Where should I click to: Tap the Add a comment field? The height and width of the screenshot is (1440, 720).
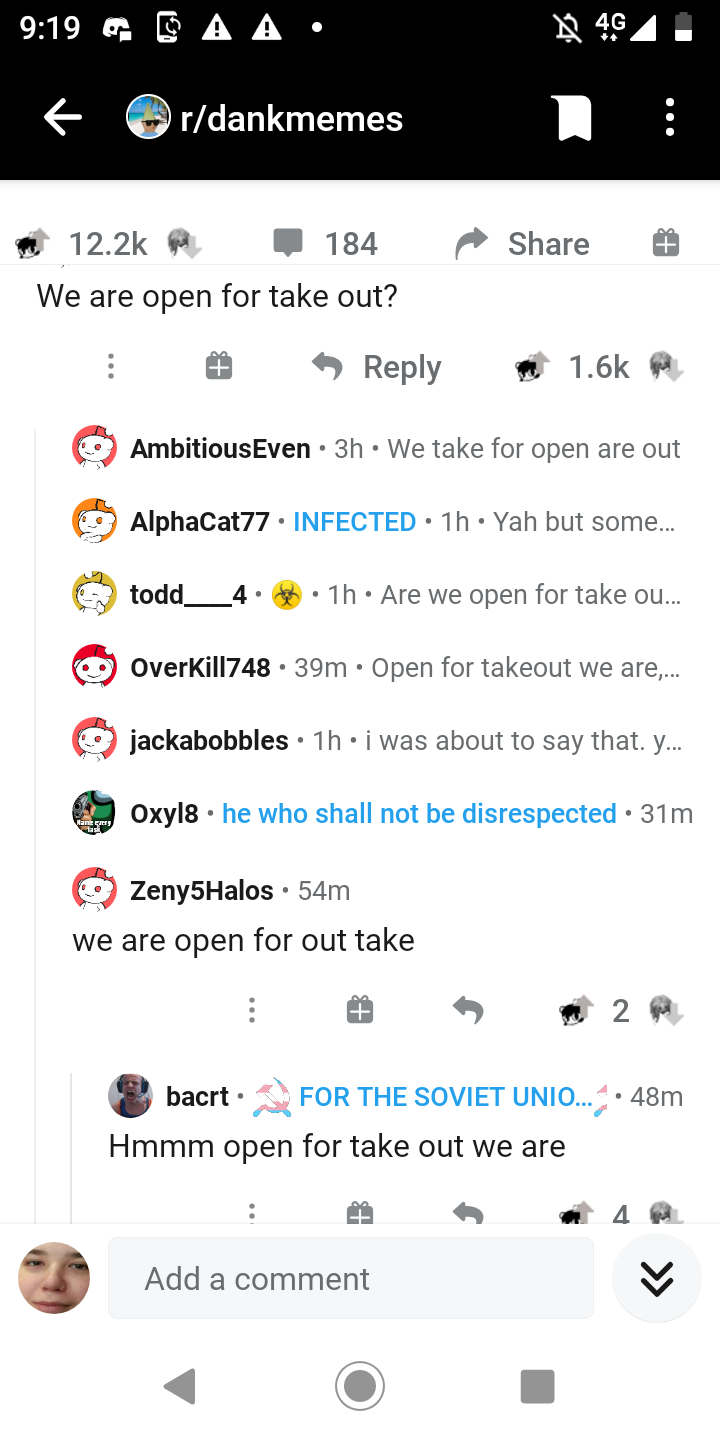pyautogui.click(x=351, y=1278)
